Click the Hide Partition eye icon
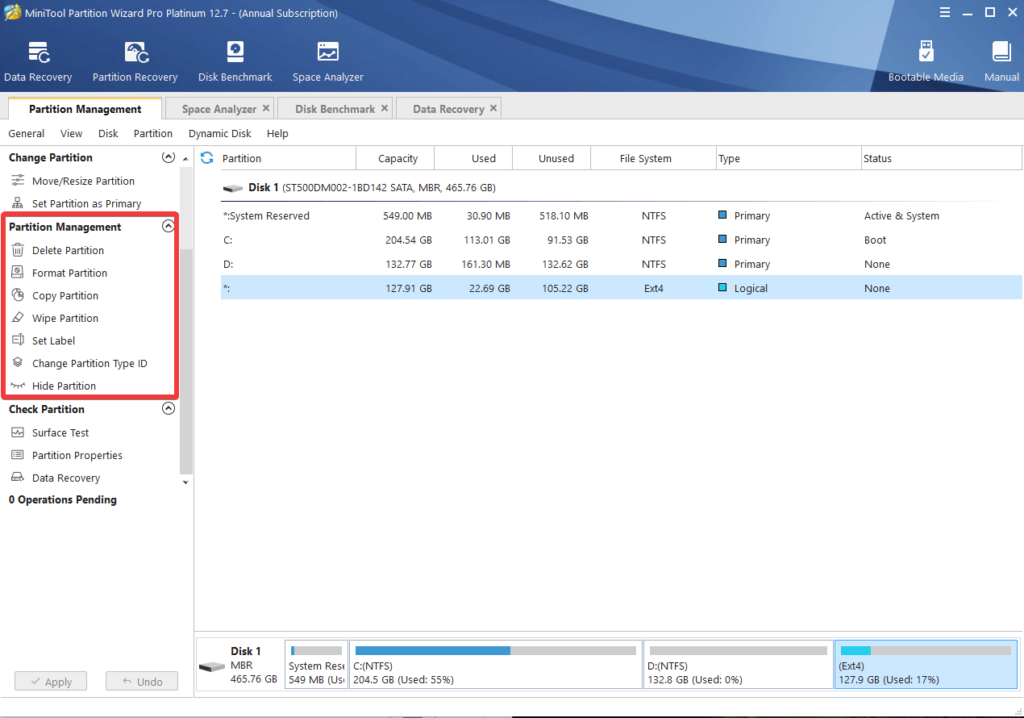This screenshot has height=718, width=1024. 18,385
